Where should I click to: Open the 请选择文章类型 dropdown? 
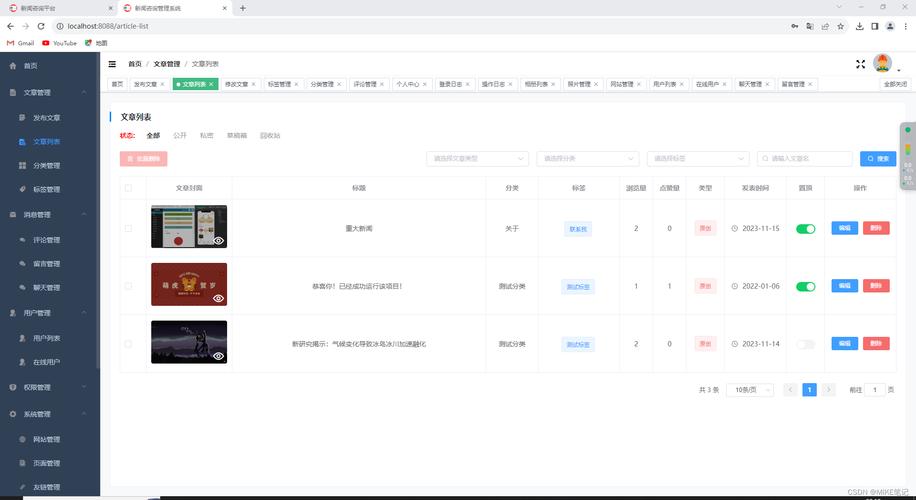[477, 158]
